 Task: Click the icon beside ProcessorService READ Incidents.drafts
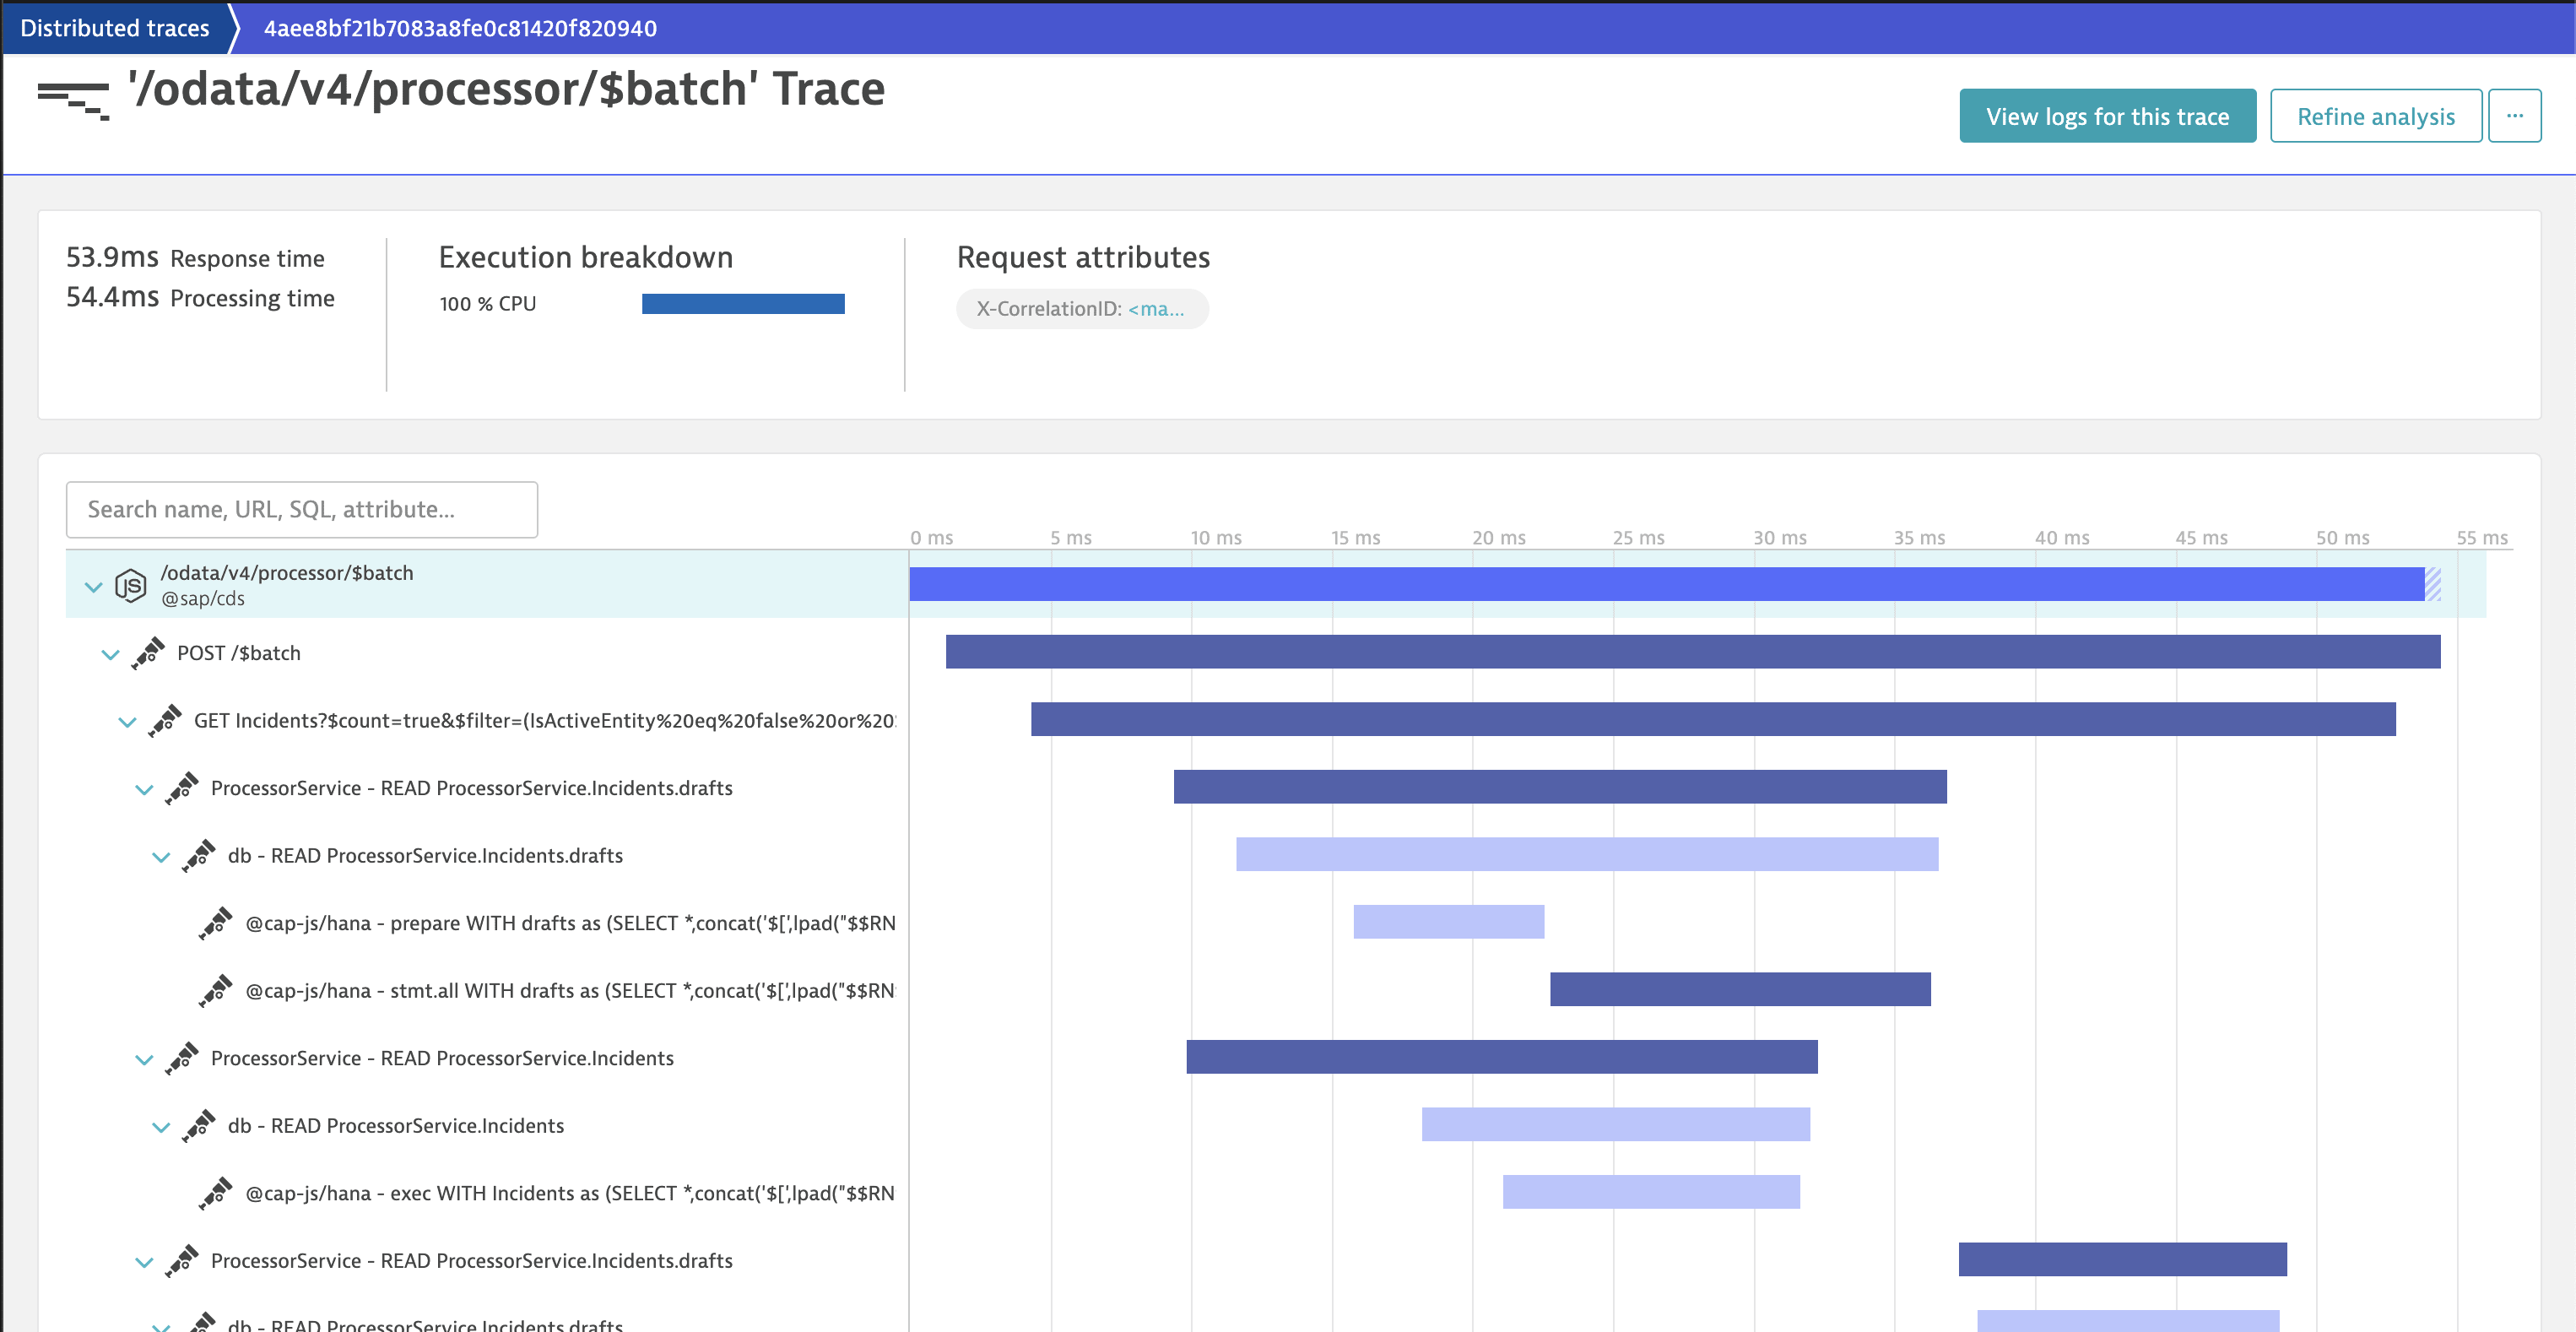(185, 787)
